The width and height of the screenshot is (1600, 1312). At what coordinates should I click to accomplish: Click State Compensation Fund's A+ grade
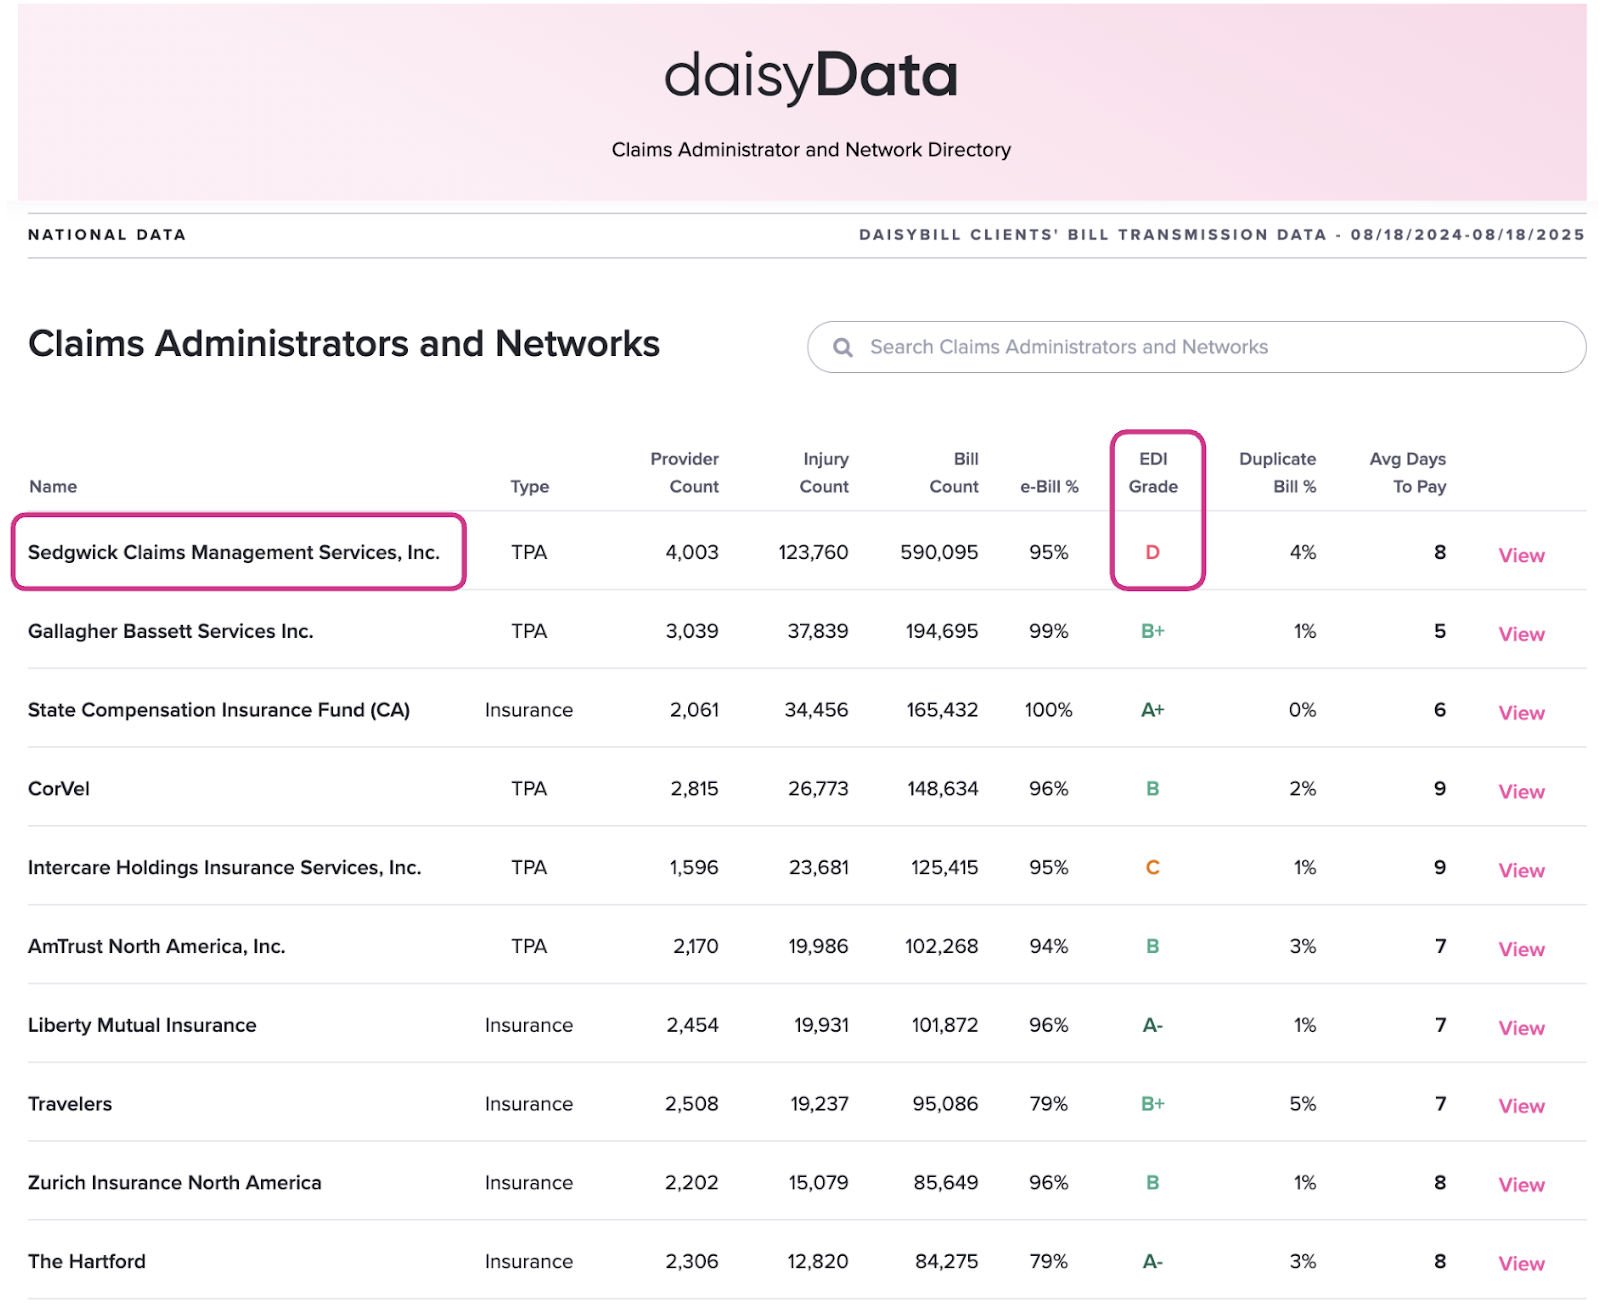(1152, 710)
